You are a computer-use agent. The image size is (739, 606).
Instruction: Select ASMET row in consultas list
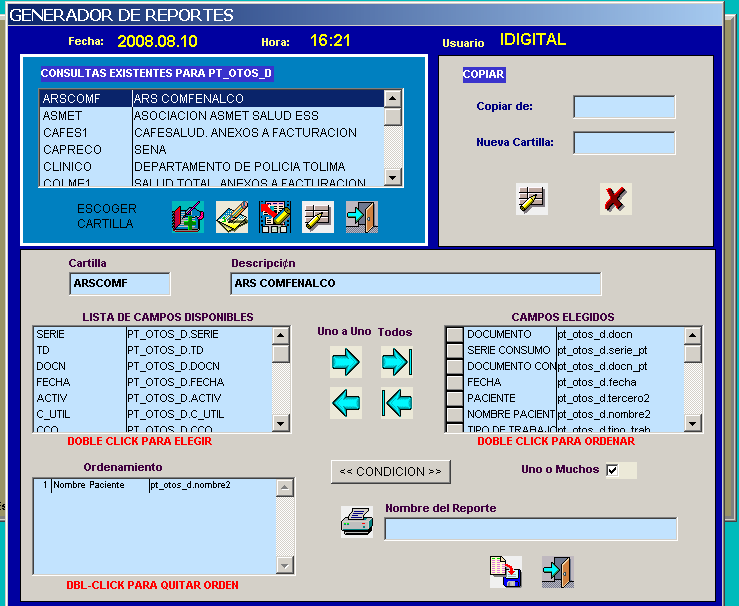pos(211,115)
